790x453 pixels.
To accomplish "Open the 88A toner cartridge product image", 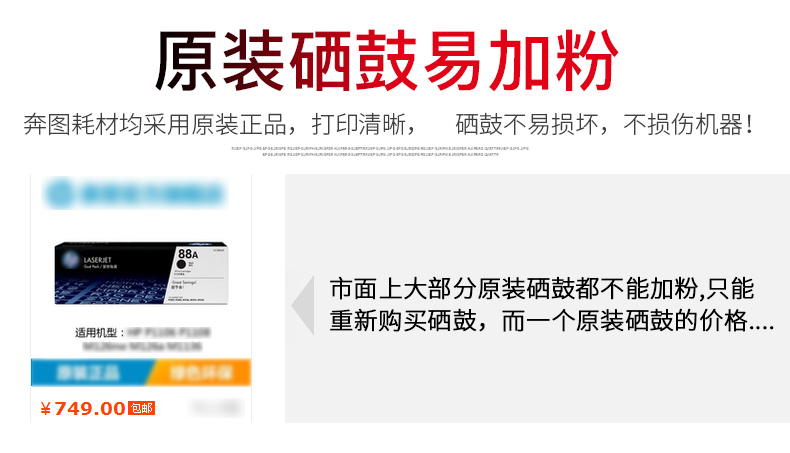I will (x=141, y=273).
